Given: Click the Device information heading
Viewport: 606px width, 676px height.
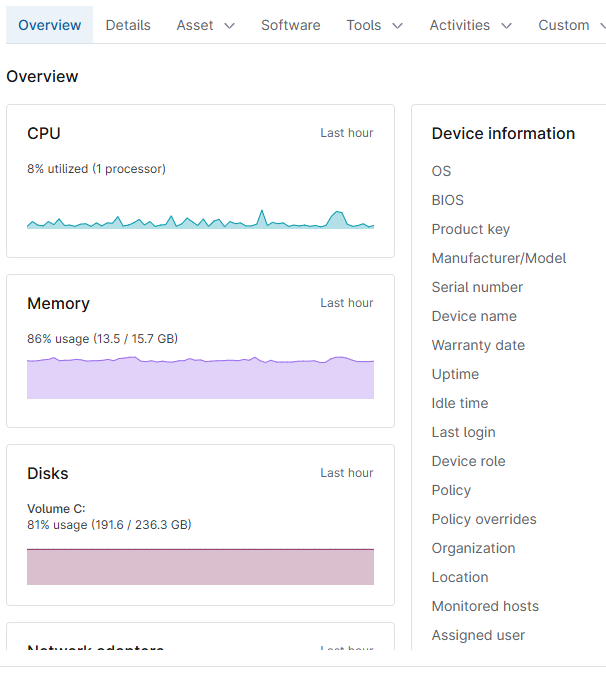Looking at the screenshot, I should pos(503,133).
